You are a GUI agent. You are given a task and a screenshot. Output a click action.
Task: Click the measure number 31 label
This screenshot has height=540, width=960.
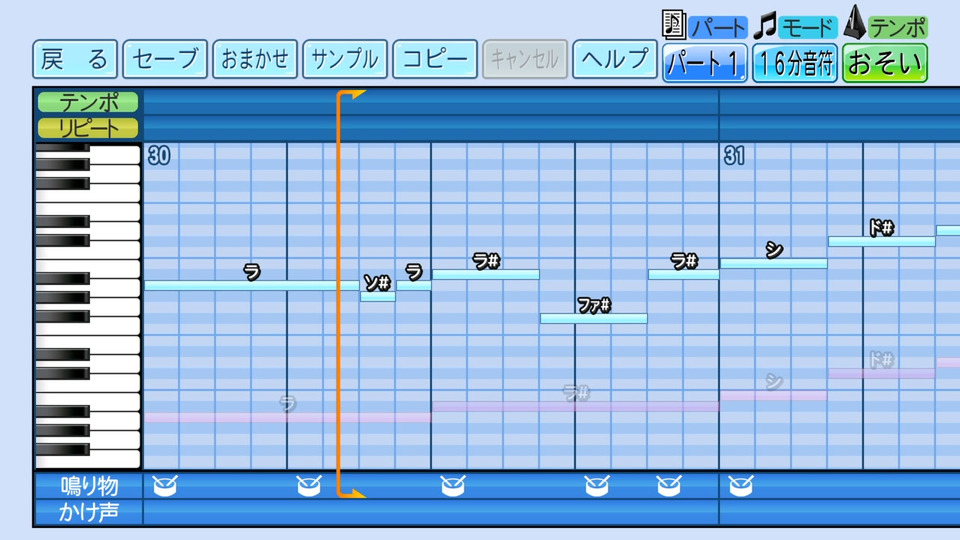(735, 156)
